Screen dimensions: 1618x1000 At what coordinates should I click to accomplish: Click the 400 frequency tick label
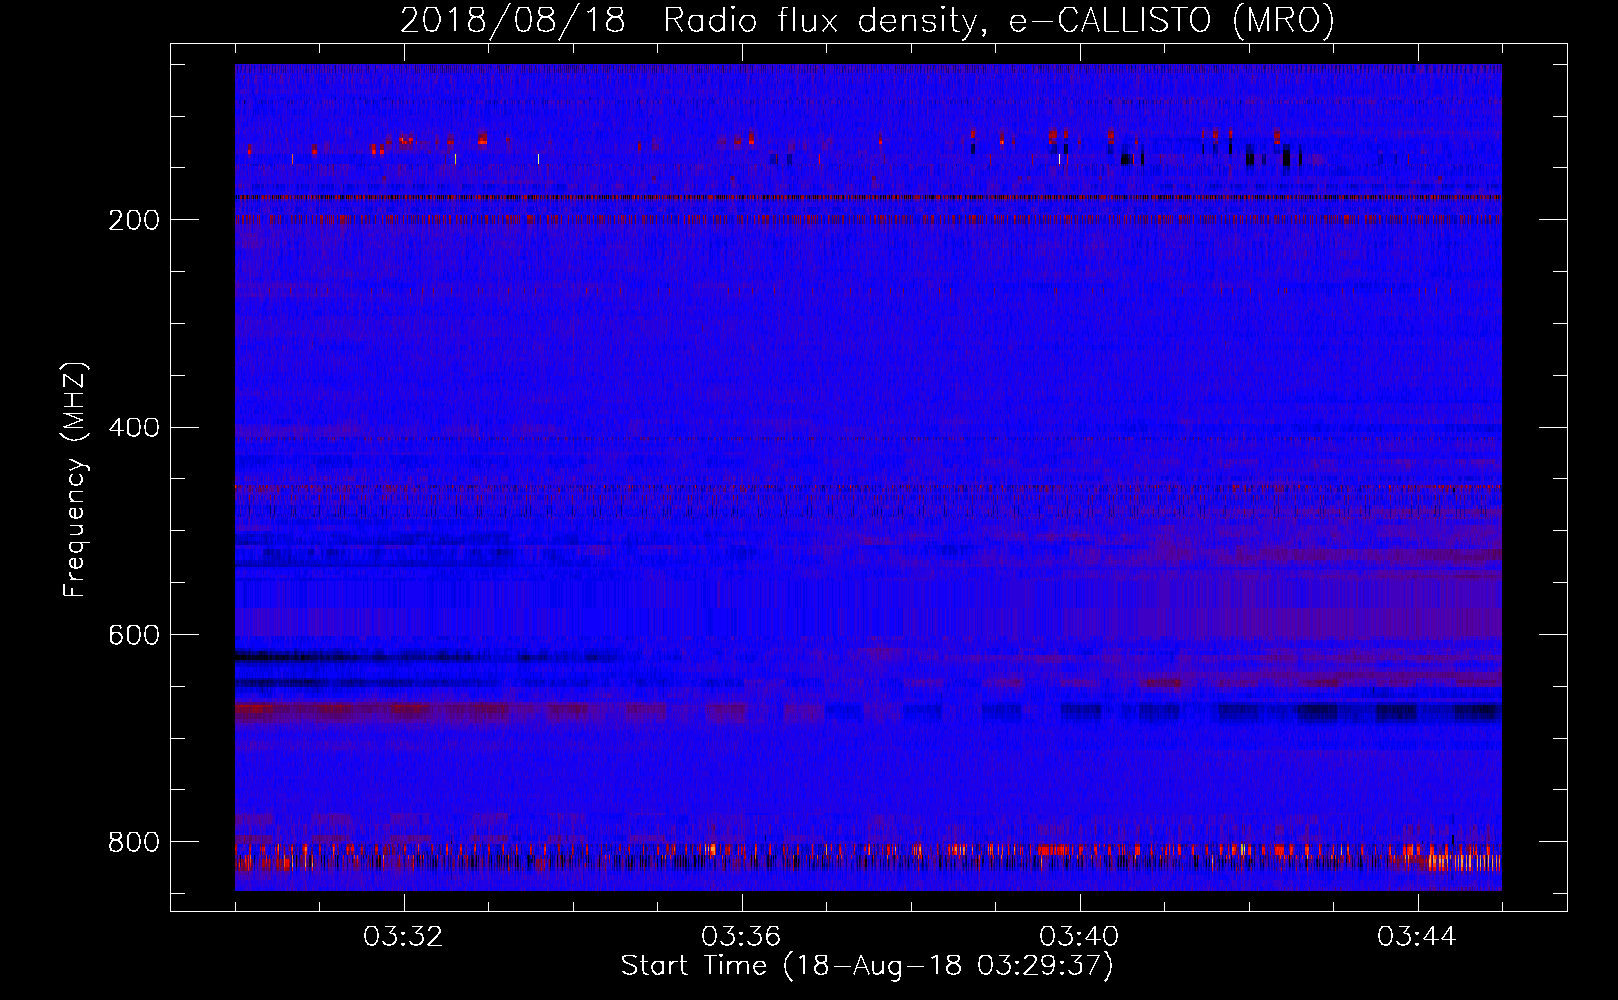[x=133, y=428]
